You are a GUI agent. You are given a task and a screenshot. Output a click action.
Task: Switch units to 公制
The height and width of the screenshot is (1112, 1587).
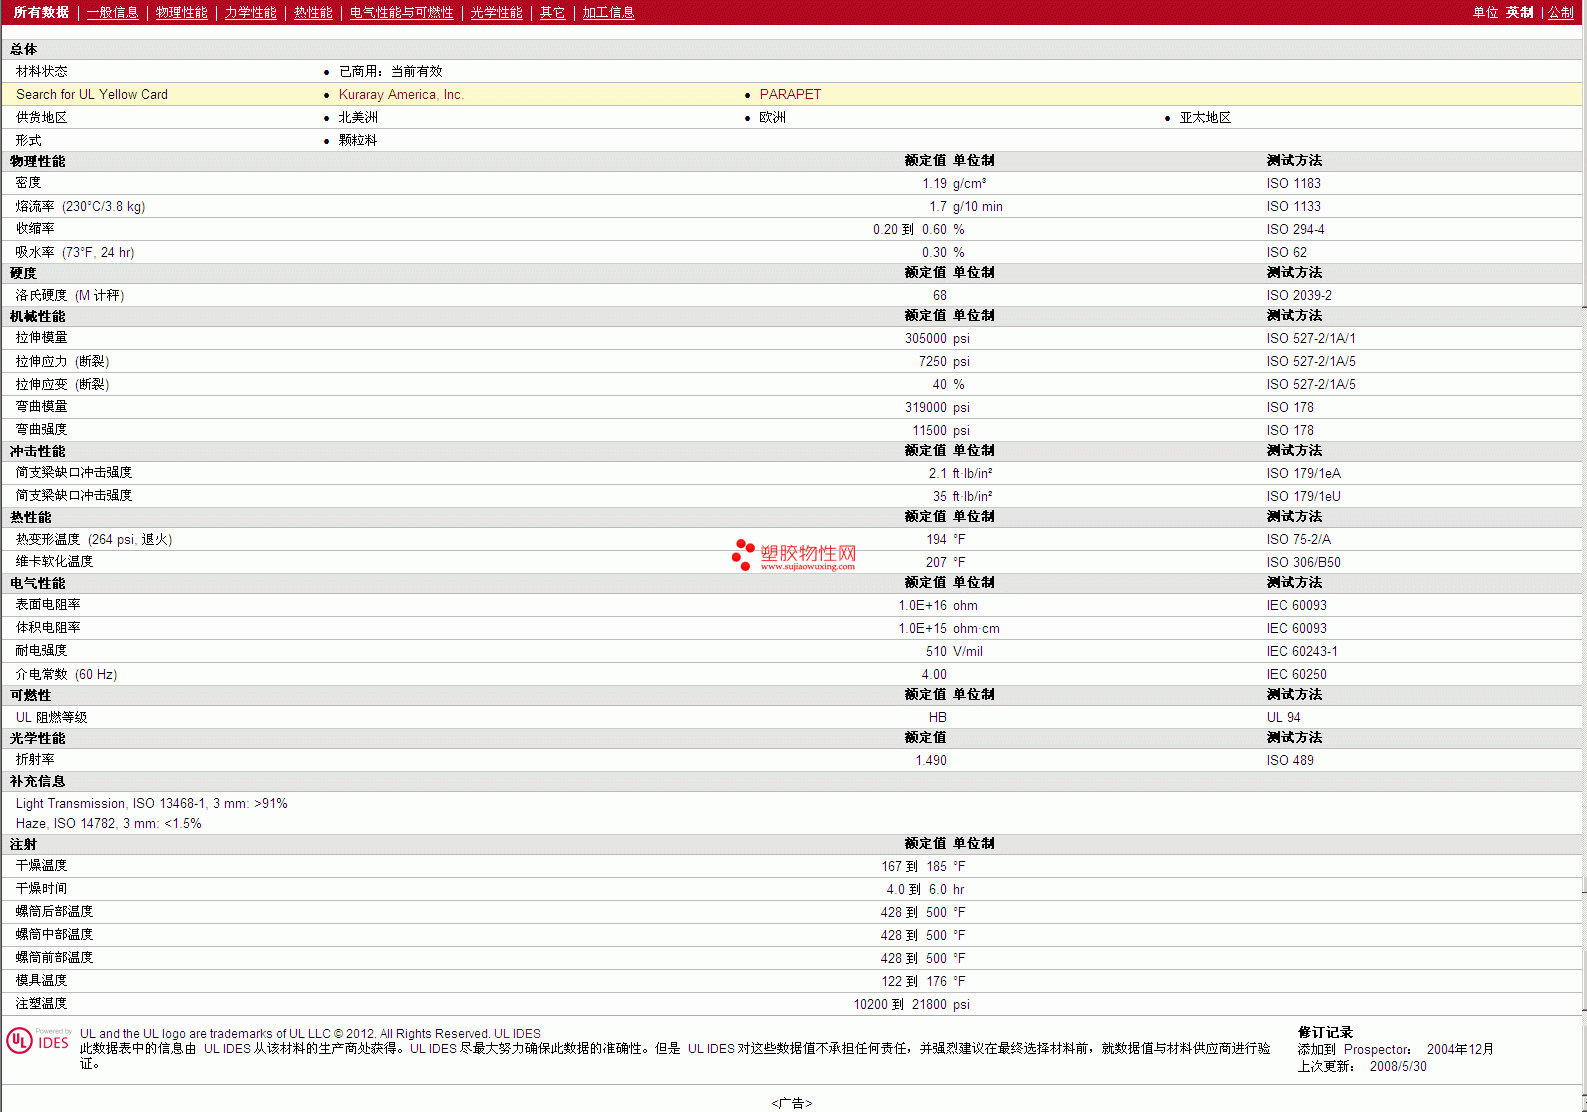tap(1561, 12)
